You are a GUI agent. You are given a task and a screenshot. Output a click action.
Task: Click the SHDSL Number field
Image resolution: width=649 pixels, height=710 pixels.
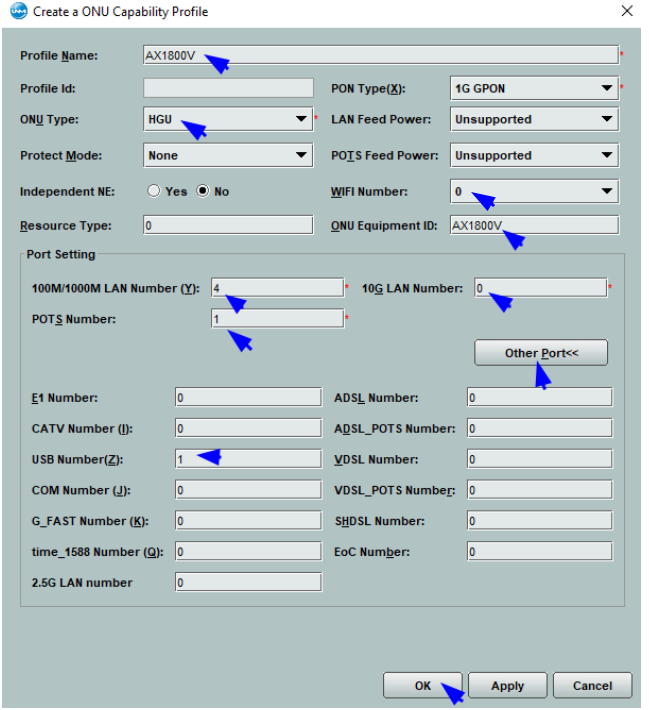click(540, 520)
